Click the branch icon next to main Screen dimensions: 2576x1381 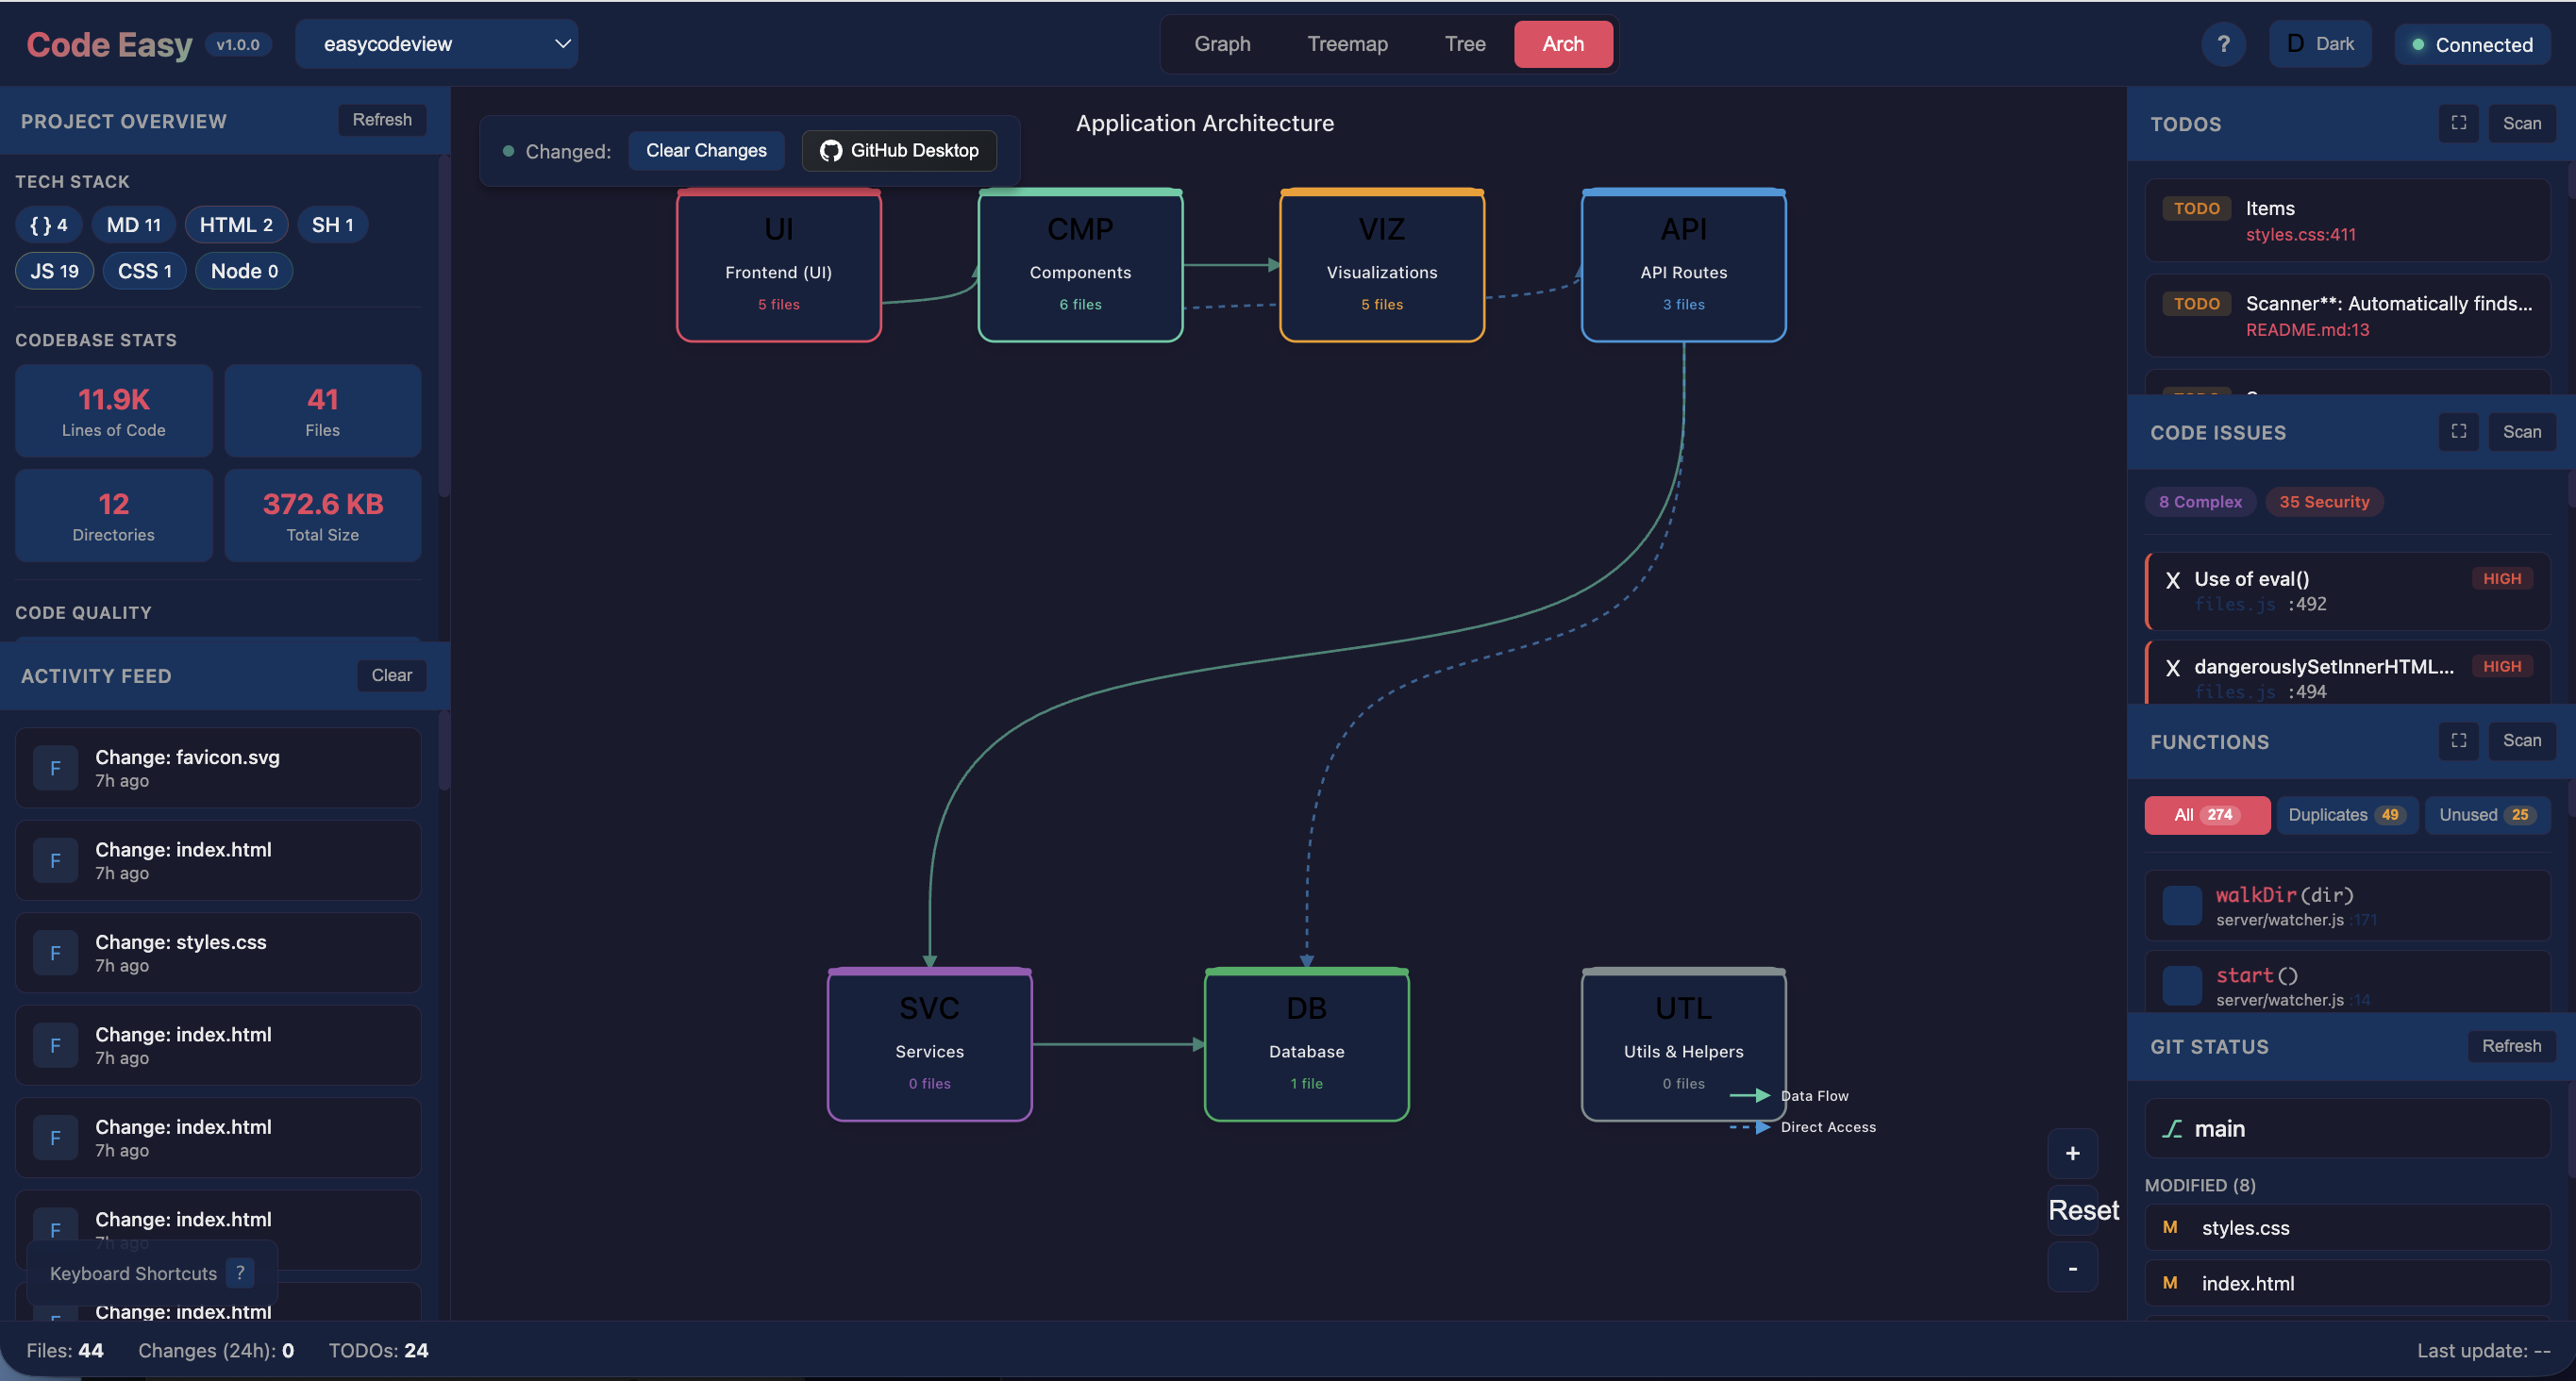[x=2172, y=1129]
